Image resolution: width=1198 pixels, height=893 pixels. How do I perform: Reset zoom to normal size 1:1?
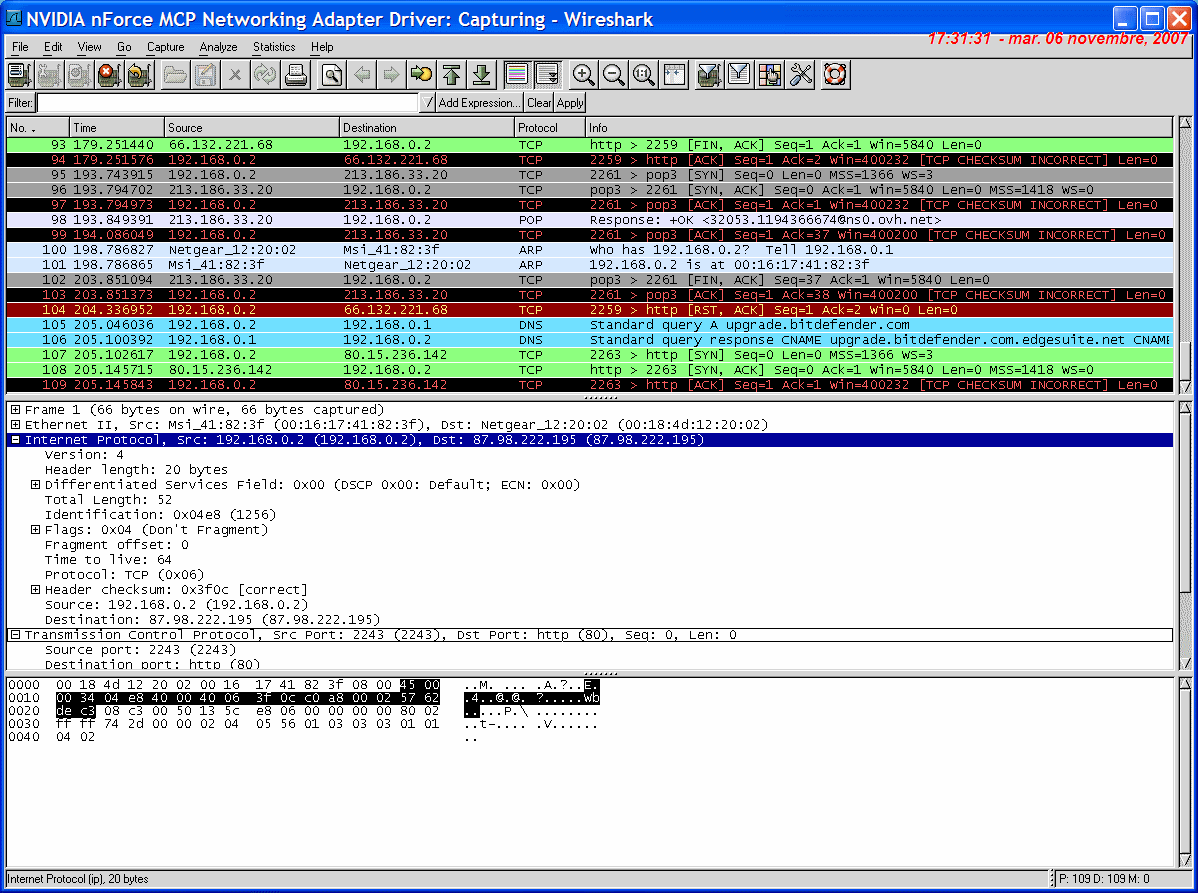pyautogui.click(x=644, y=75)
